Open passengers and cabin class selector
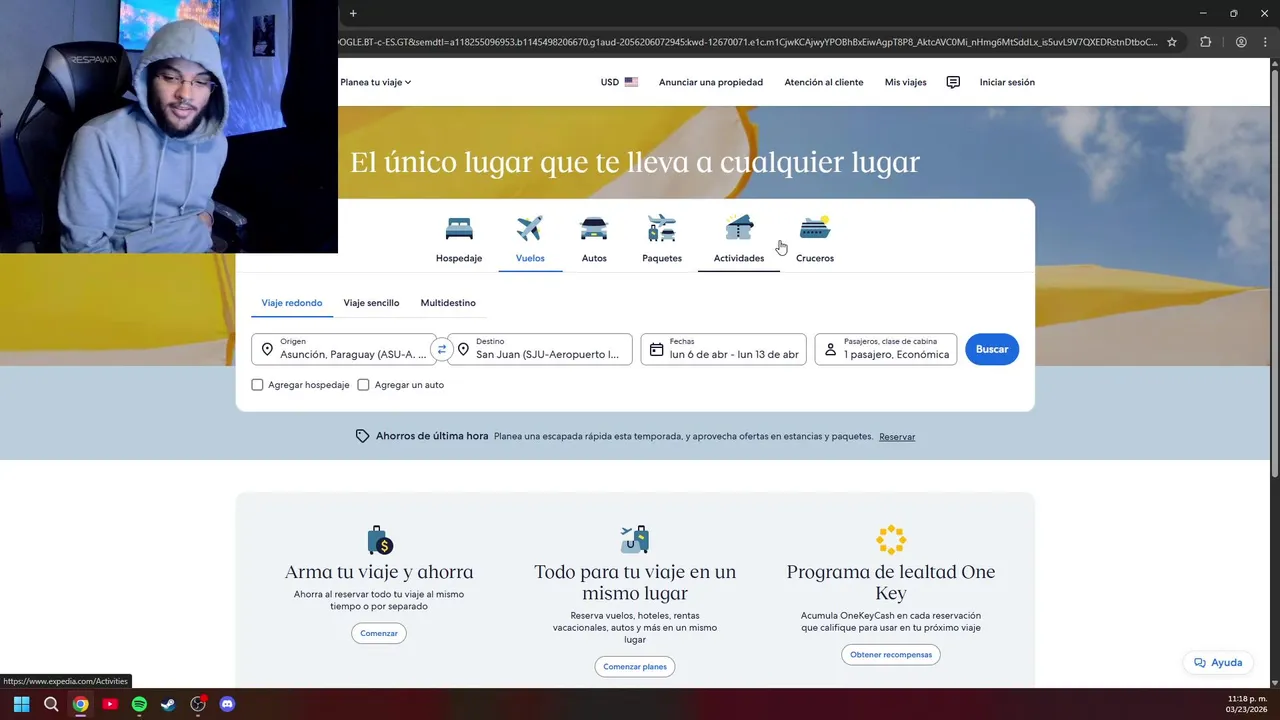The height and width of the screenshot is (720, 1280). [886, 349]
